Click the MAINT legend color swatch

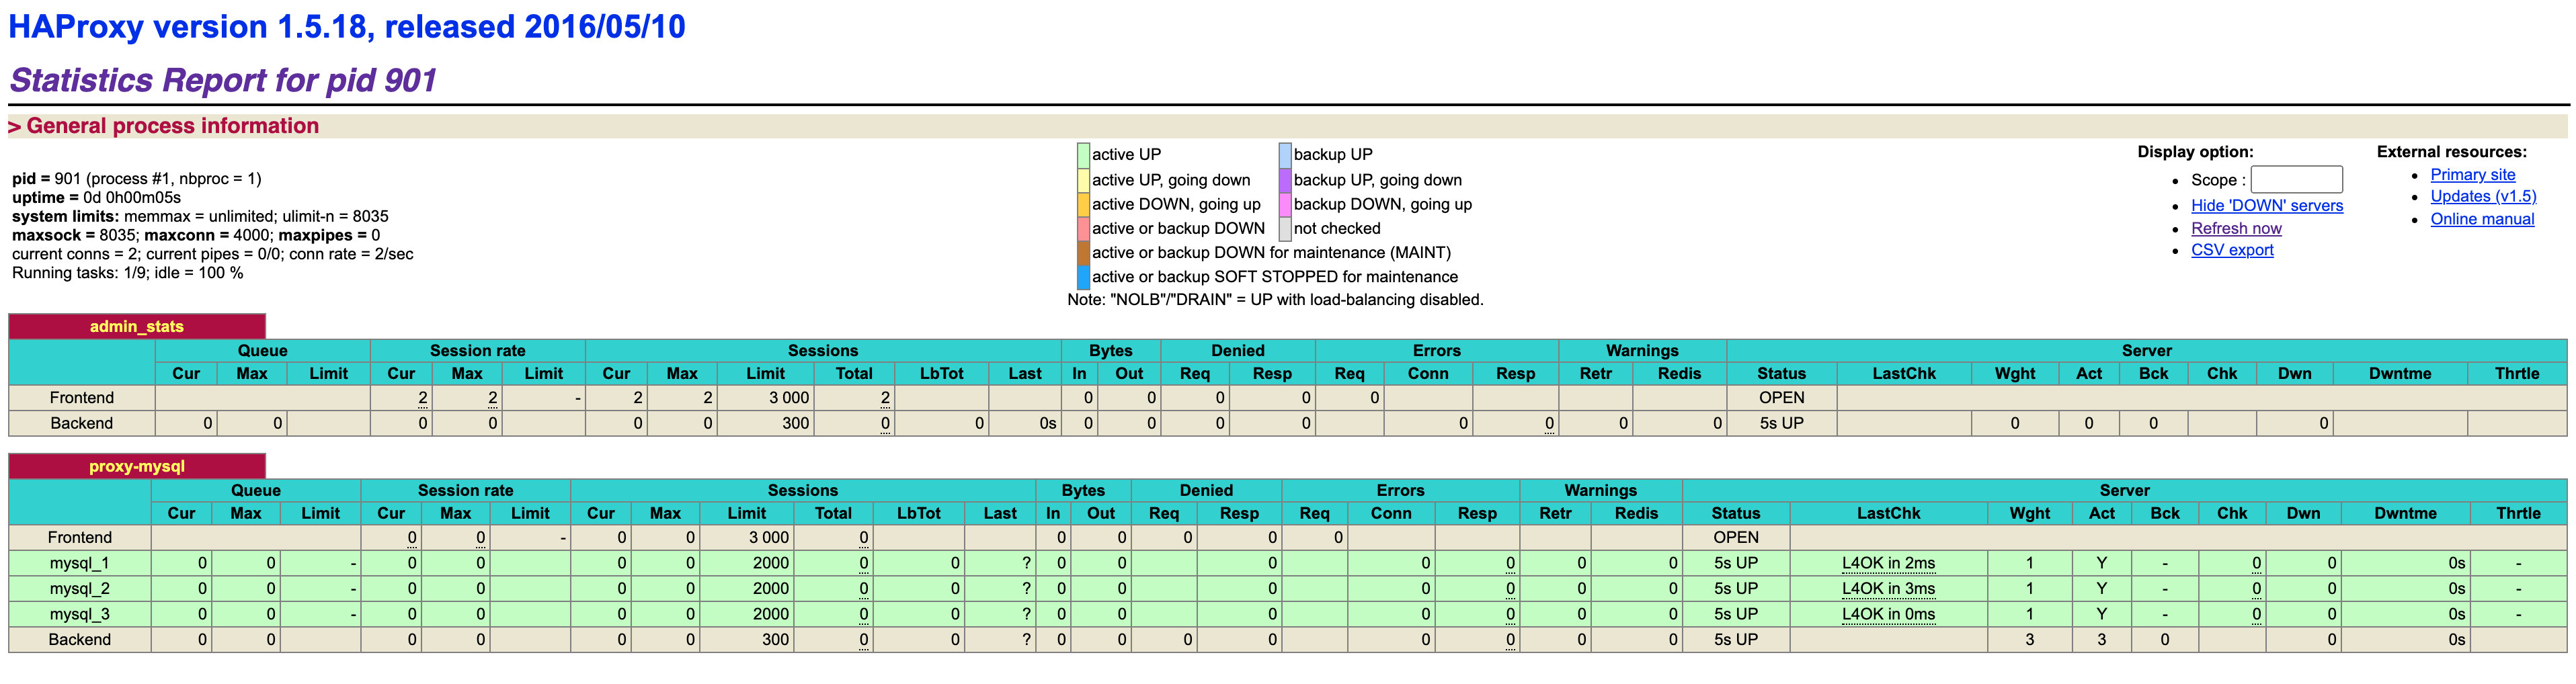(x=1083, y=253)
